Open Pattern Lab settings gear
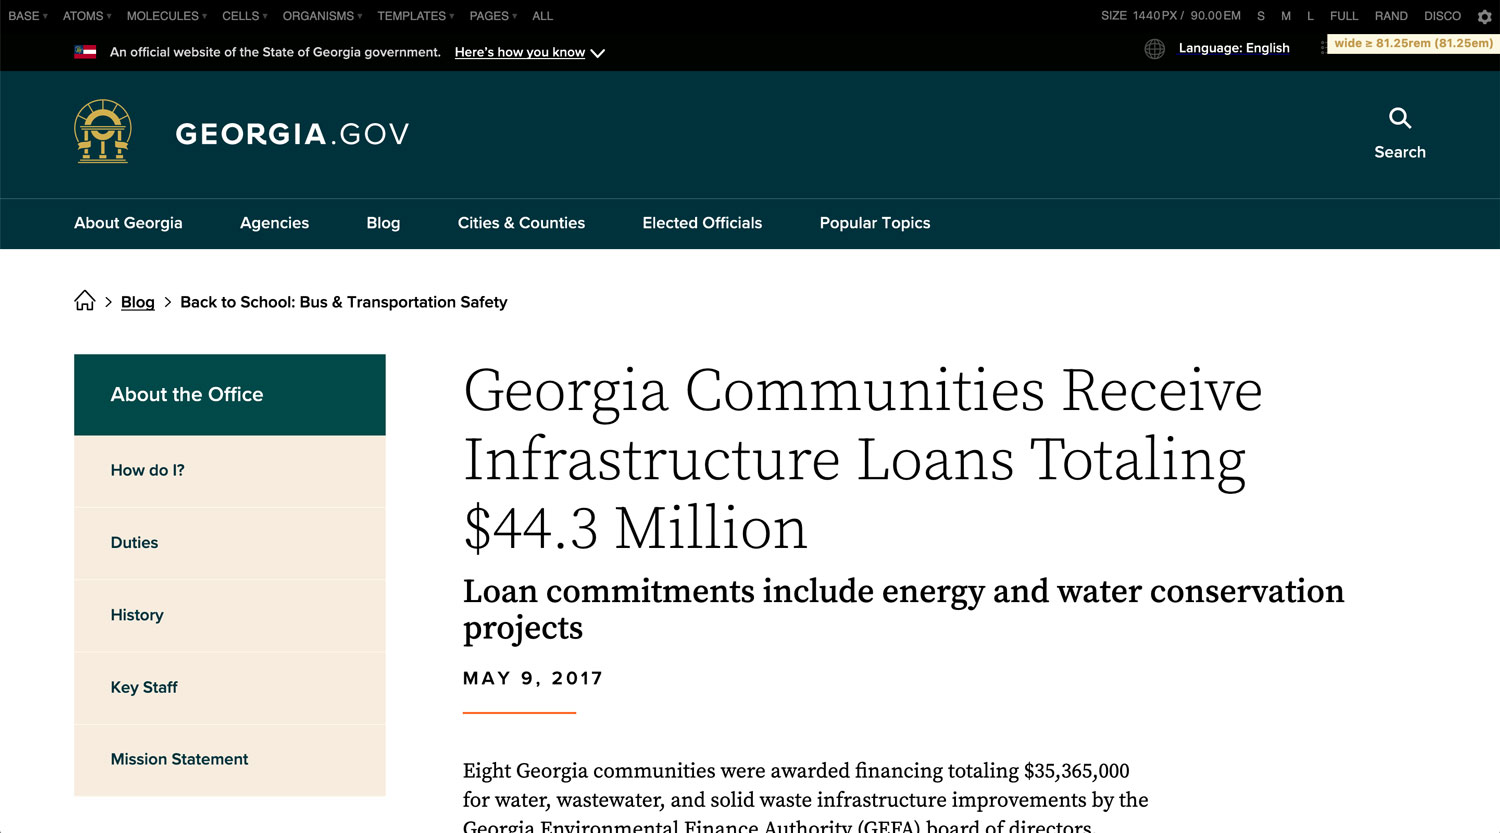The height and width of the screenshot is (833, 1500). [1484, 16]
